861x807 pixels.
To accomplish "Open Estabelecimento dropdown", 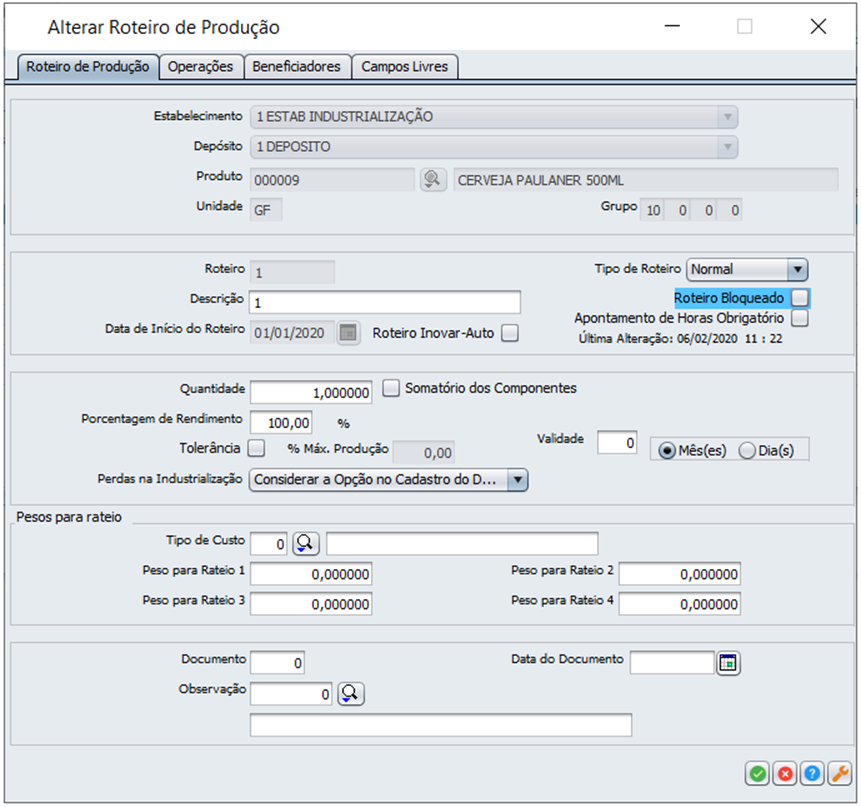I will (494, 117).
